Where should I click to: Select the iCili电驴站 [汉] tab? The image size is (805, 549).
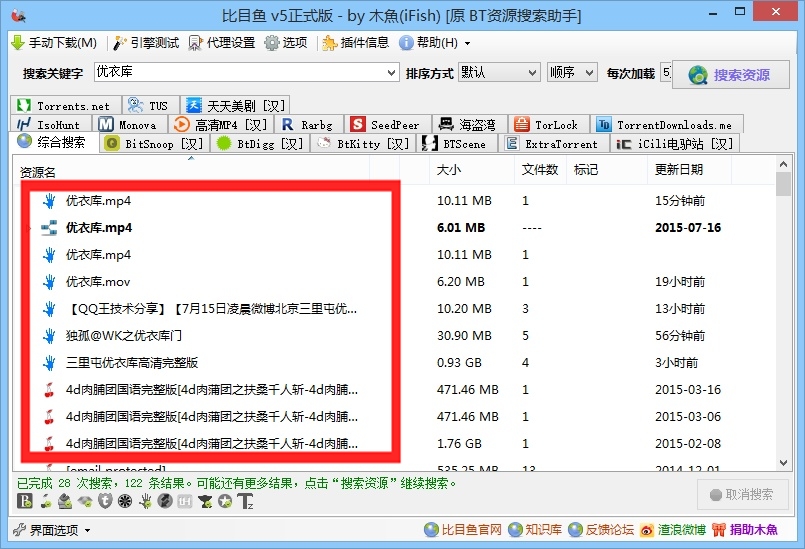tap(675, 144)
